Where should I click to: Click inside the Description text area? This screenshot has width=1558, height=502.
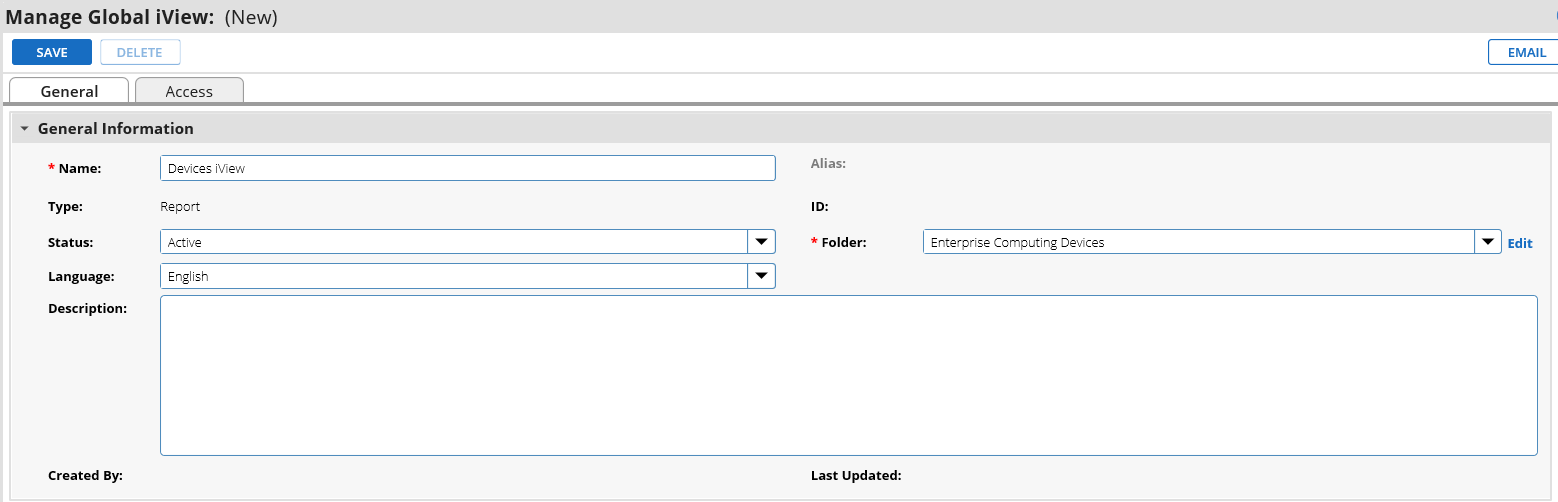[x=849, y=375]
